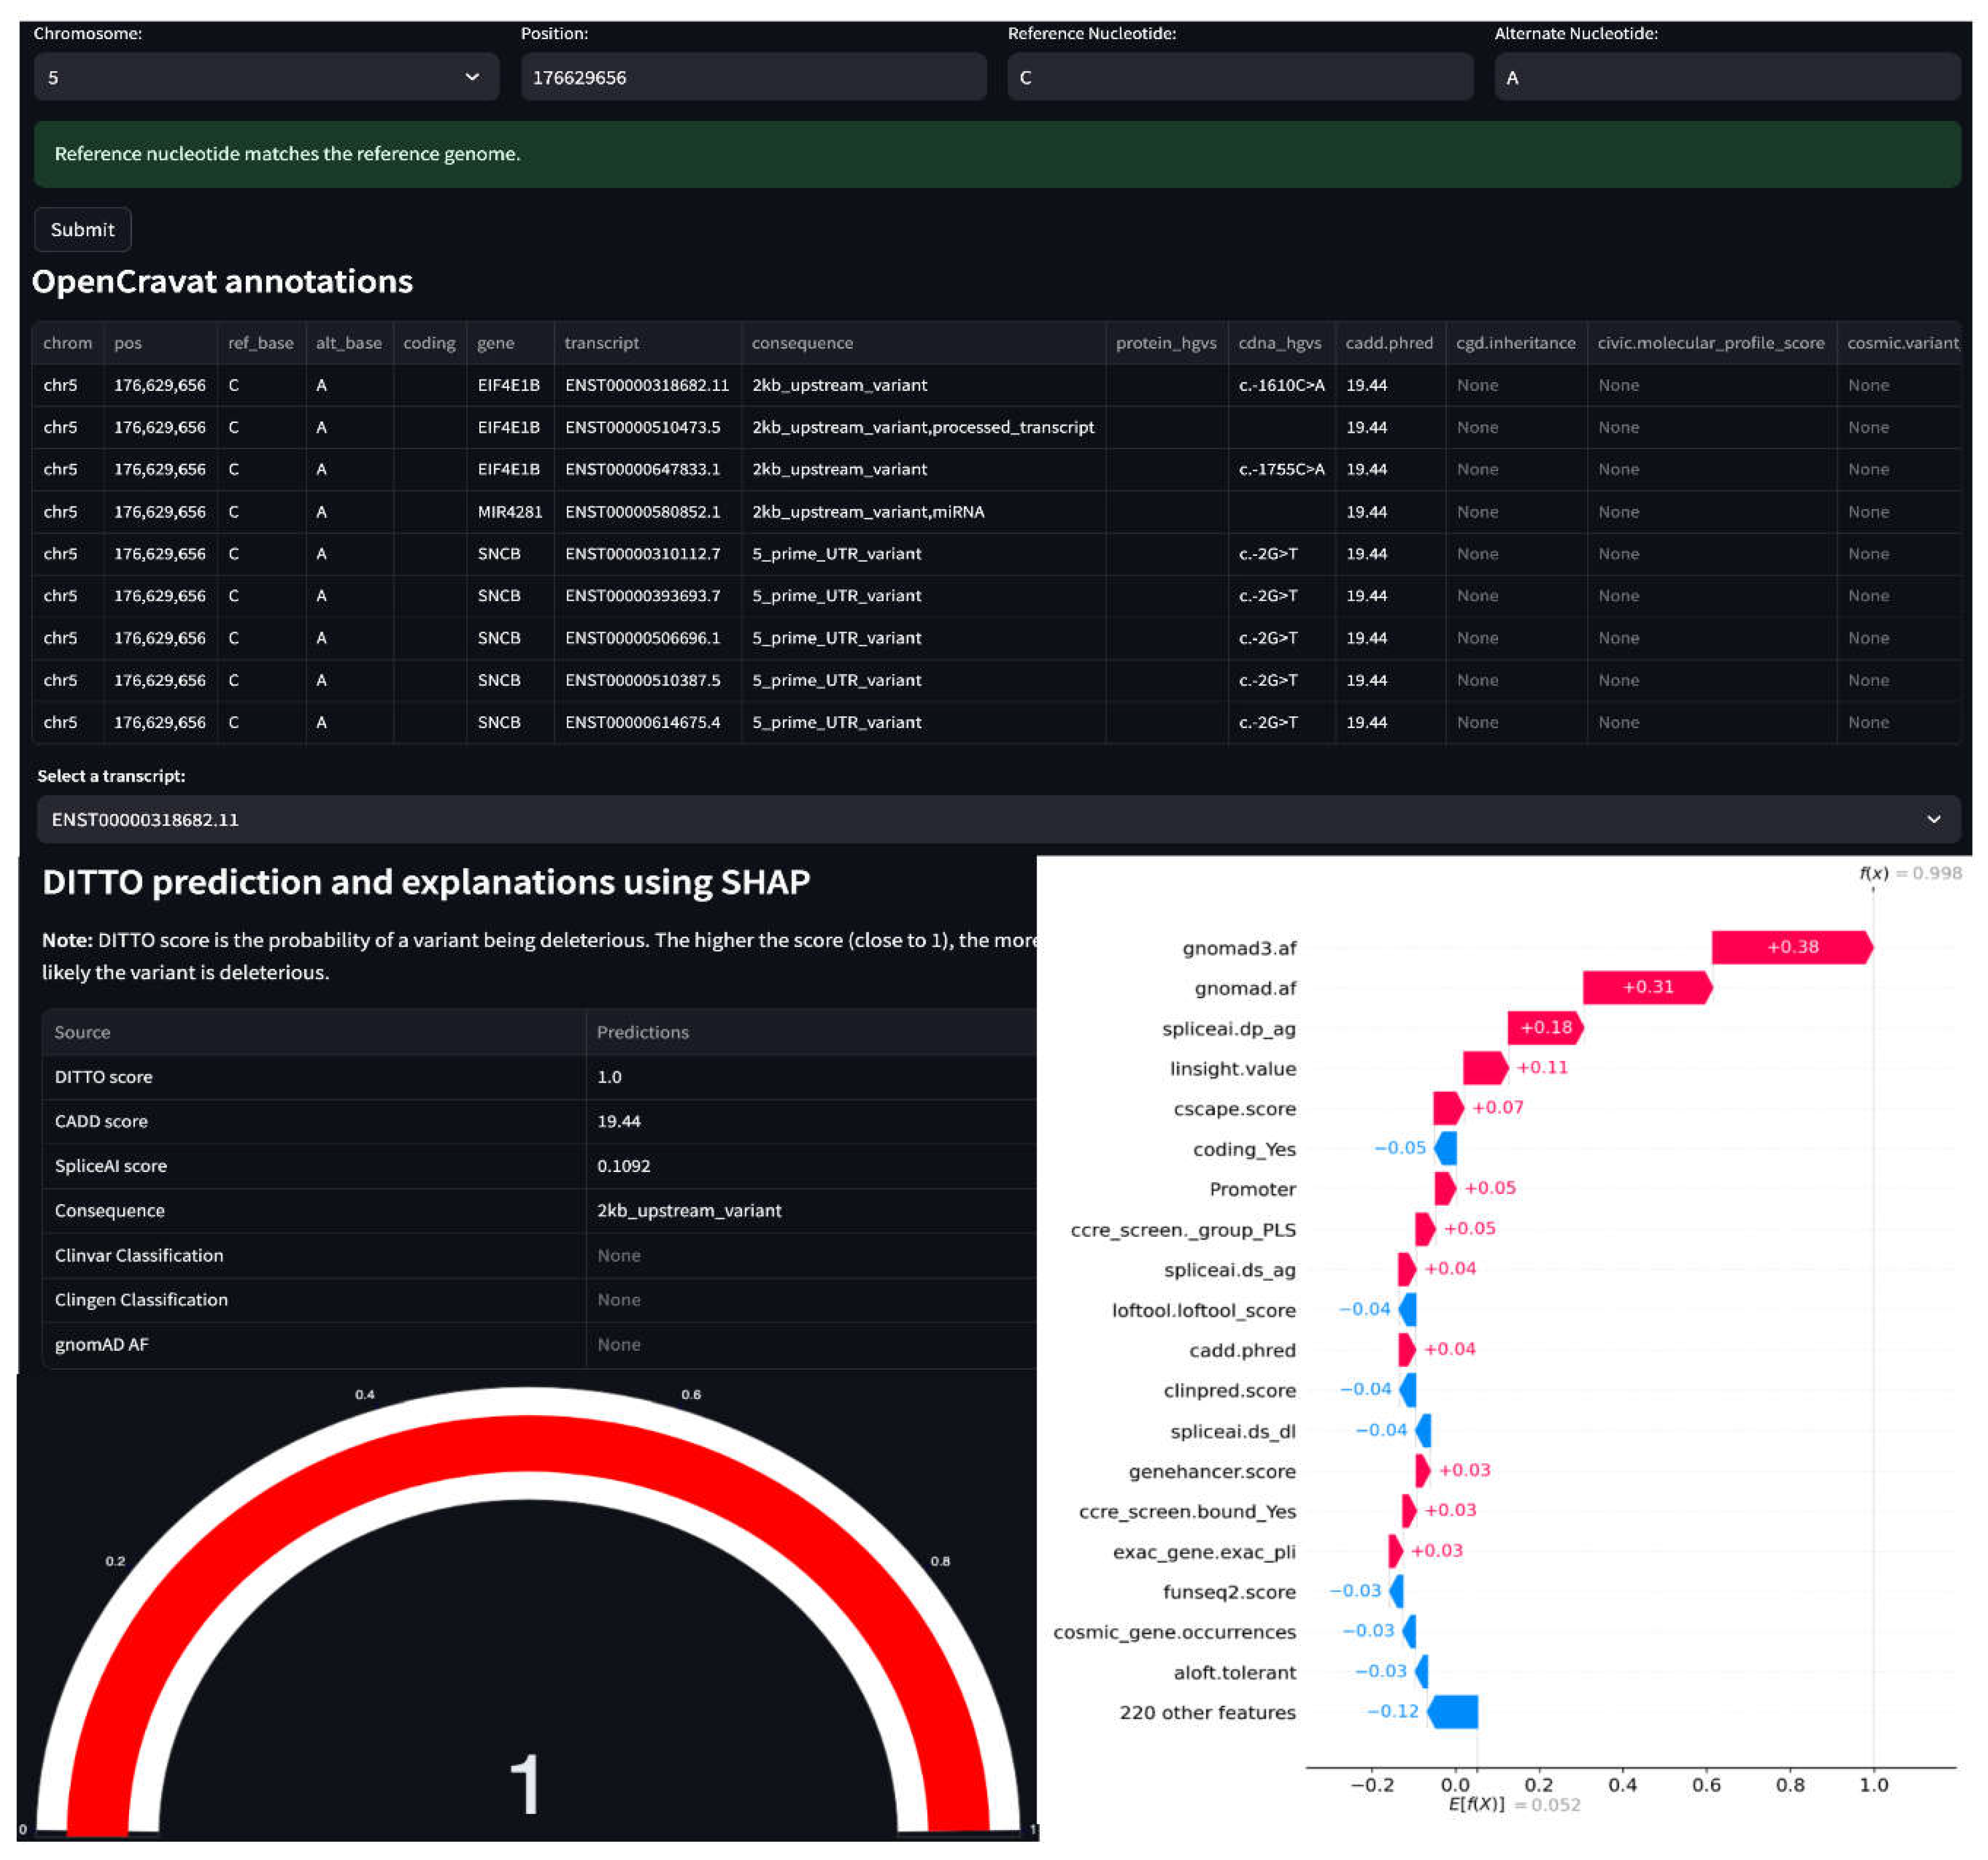The height and width of the screenshot is (1860, 1988).
Task: Click the cadd.phred column header
Action: tap(1388, 343)
